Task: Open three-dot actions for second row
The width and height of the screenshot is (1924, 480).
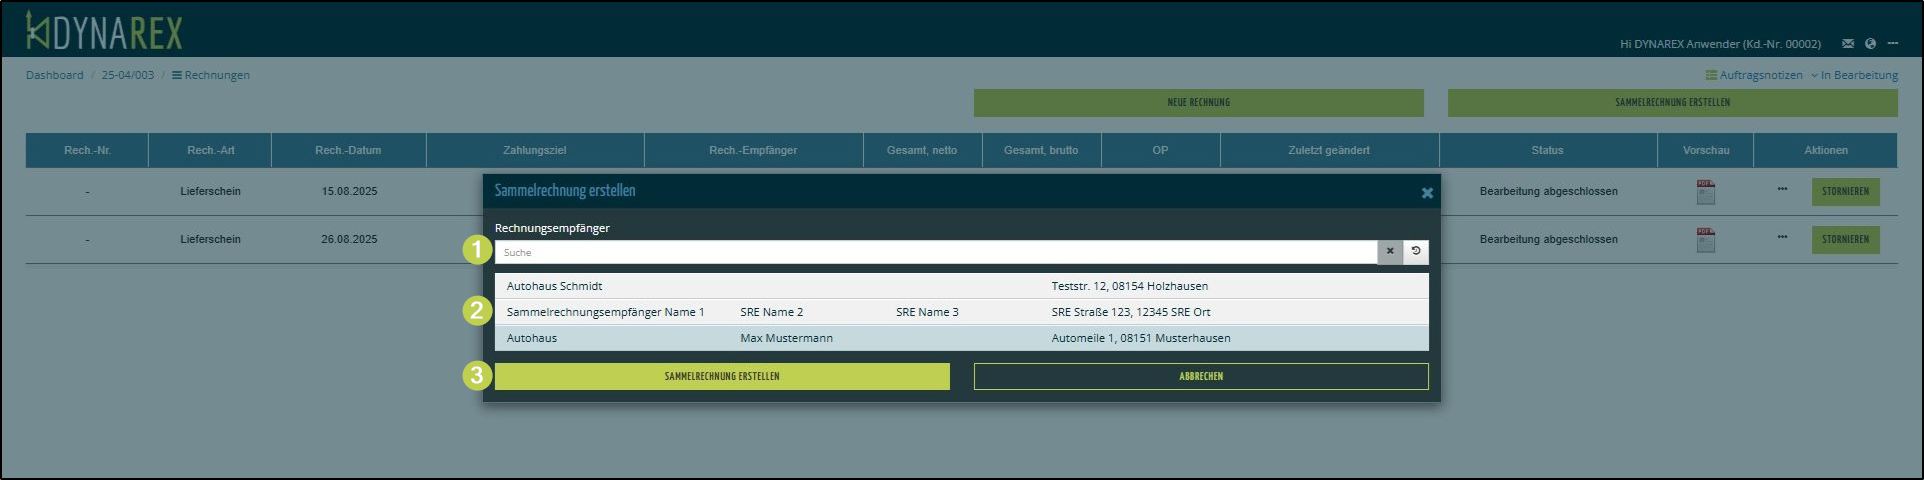Action: [x=1782, y=238]
